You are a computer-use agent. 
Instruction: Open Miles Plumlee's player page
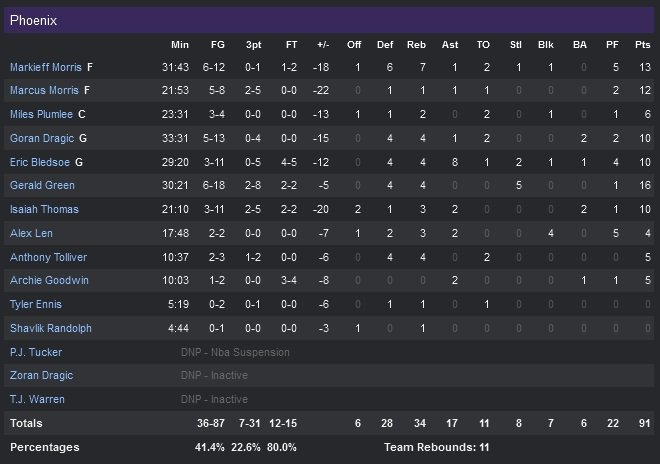coord(41,115)
